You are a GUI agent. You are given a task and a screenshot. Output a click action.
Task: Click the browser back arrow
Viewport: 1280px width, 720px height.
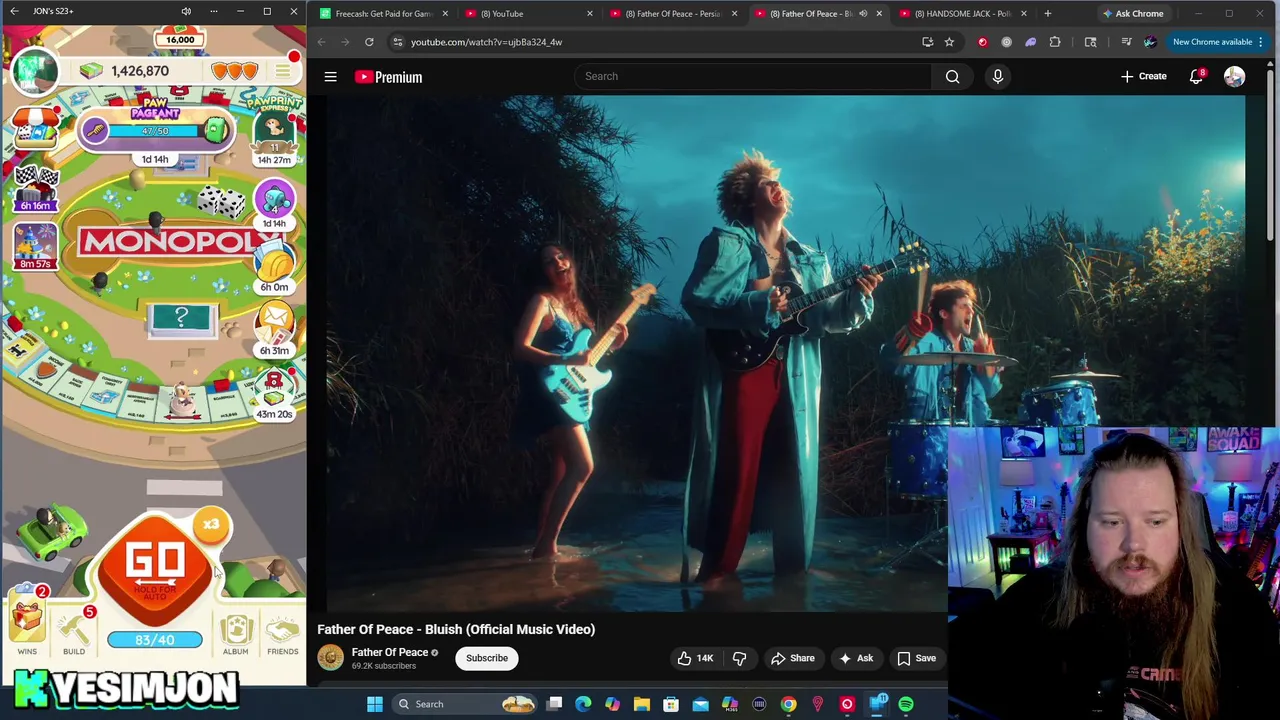(322, 42)
